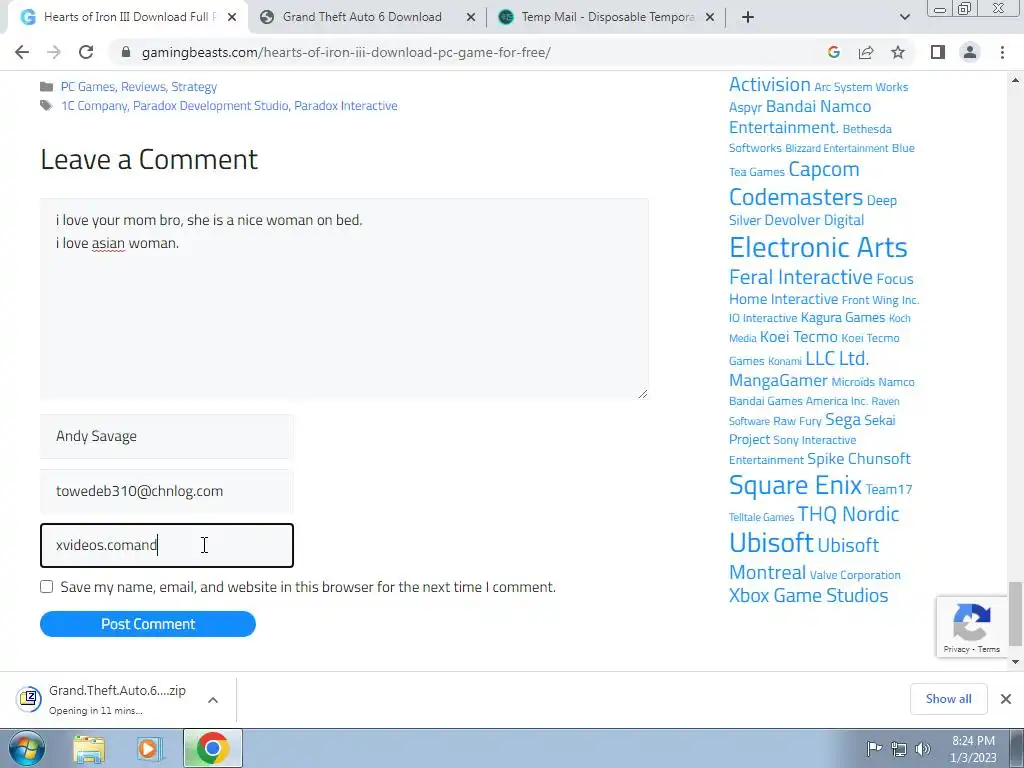Viewport: 1024px width, 768px height.
Task: Click the name field with Andy Savage
Action: click(167, 436)
